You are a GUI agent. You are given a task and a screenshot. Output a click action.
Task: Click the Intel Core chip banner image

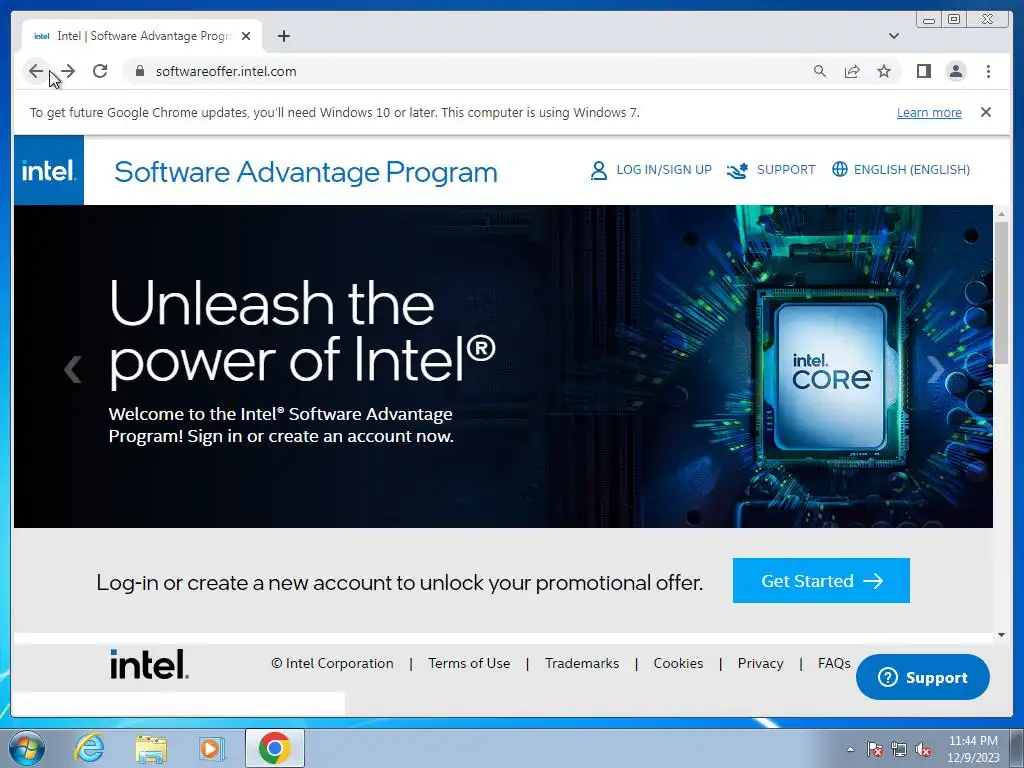831,376
